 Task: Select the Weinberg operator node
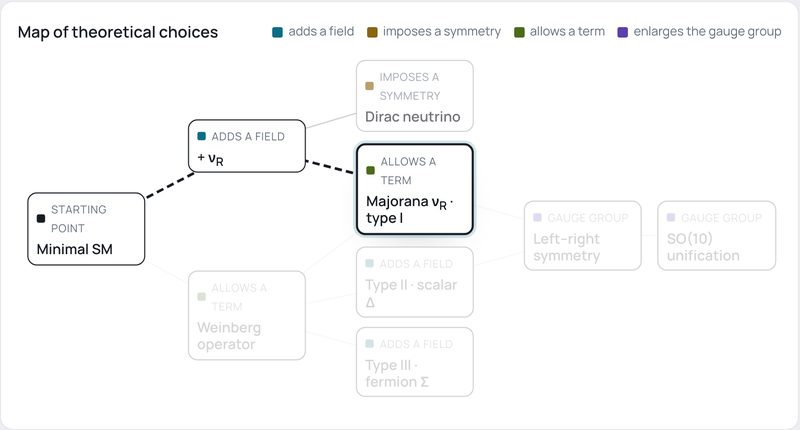(247, 315)
